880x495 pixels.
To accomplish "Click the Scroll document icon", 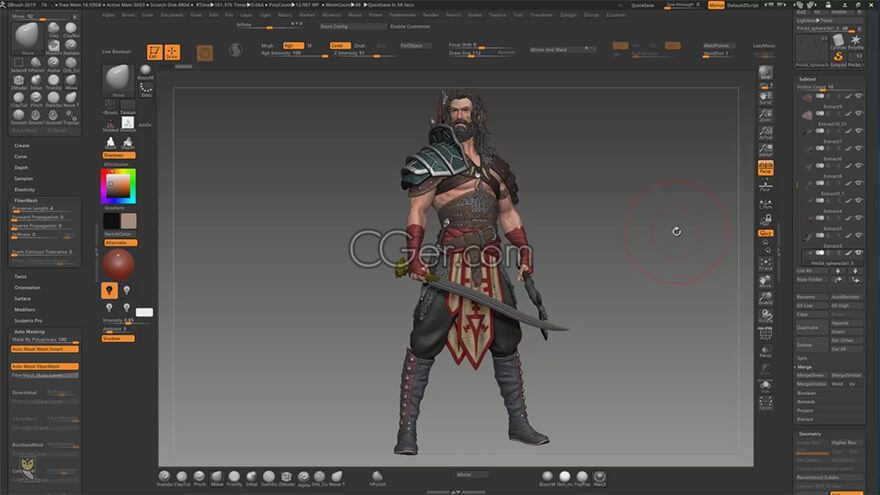I will tap(766, 99).
